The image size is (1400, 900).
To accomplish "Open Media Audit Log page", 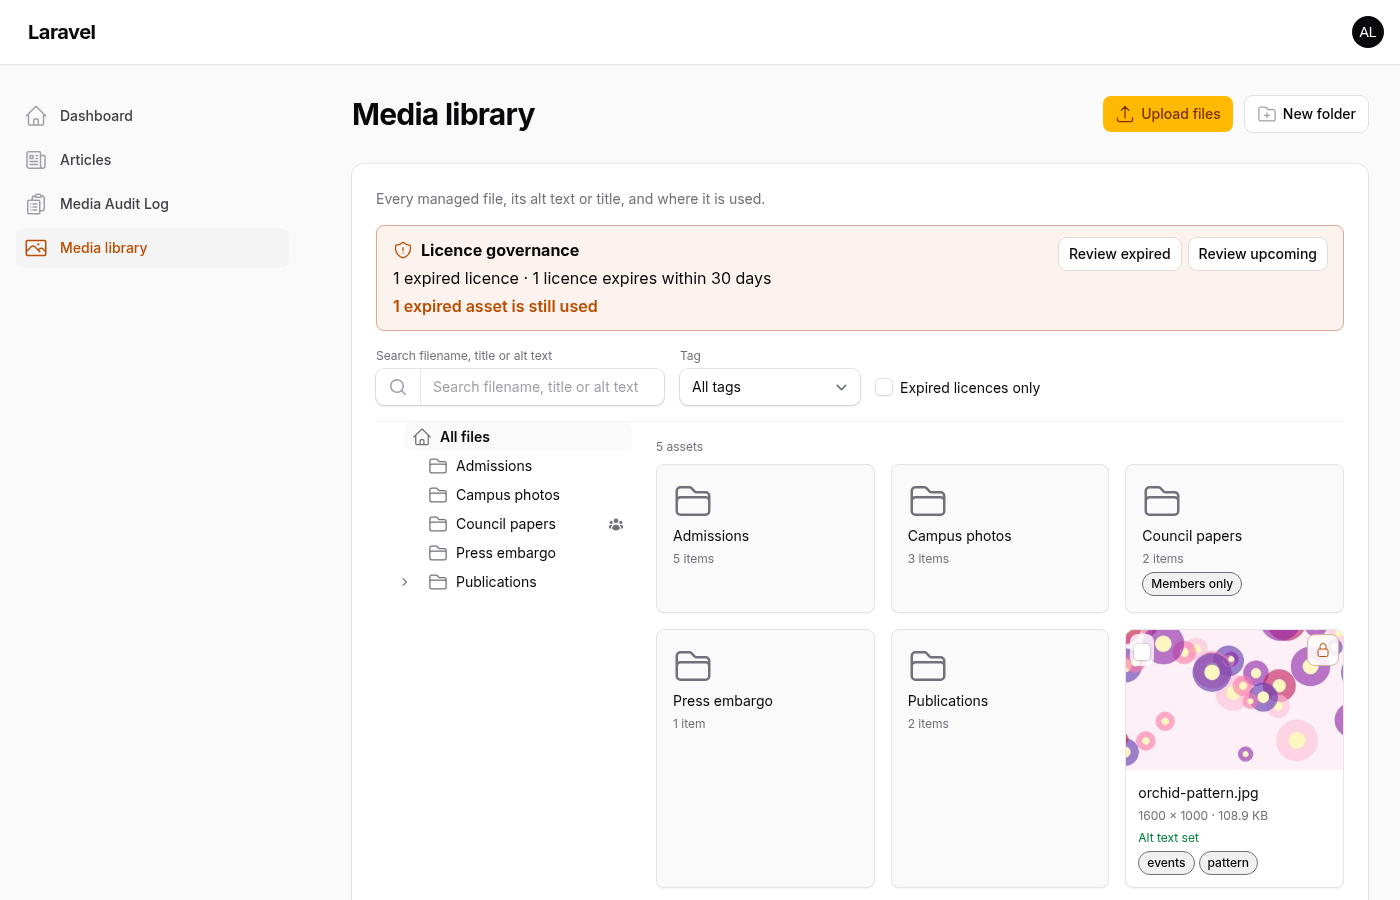I will [152, 204].
